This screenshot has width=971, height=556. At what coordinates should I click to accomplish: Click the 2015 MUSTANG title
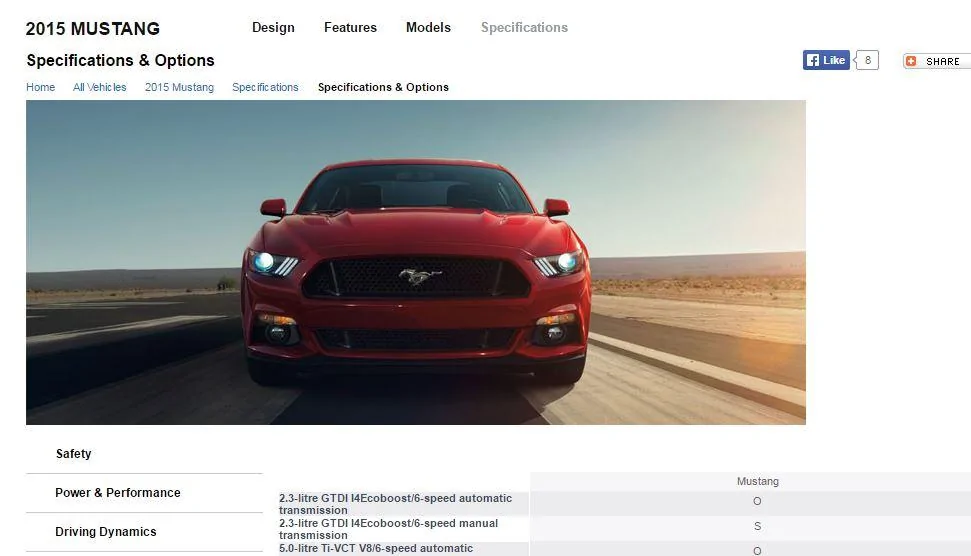click(x=93, y=28)
